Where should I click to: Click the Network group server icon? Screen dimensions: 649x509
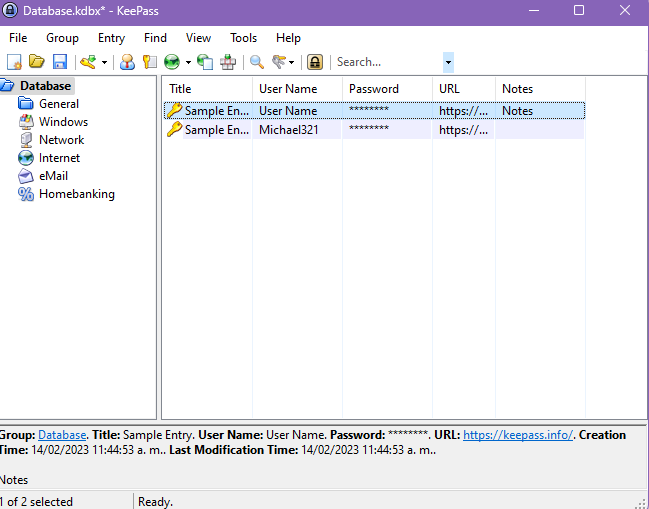[x=26, y=140]
